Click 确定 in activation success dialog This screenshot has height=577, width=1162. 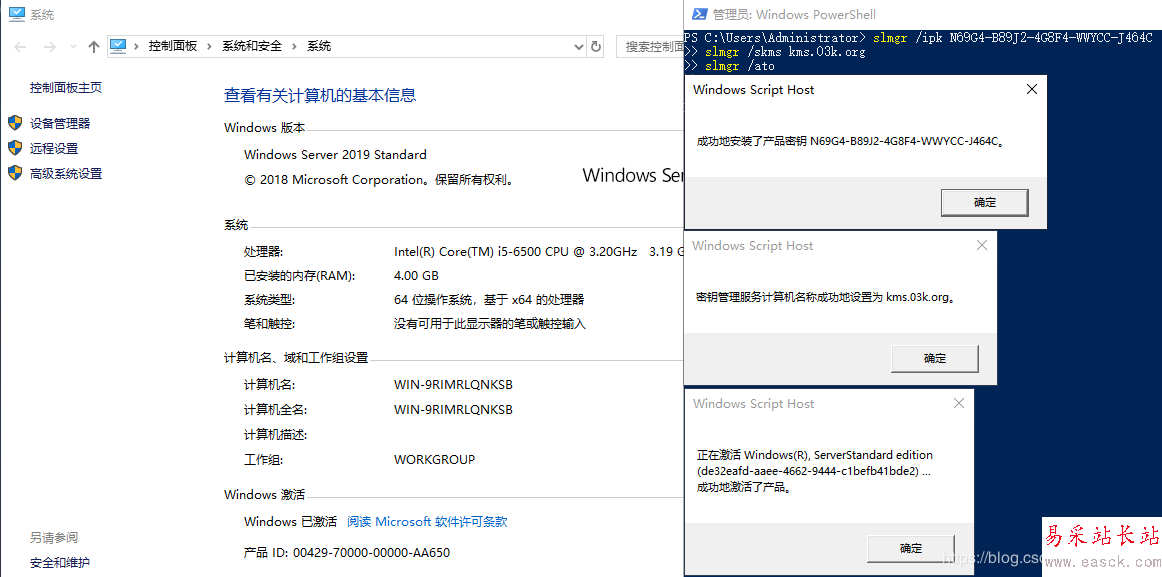click(x=910, y=548)
